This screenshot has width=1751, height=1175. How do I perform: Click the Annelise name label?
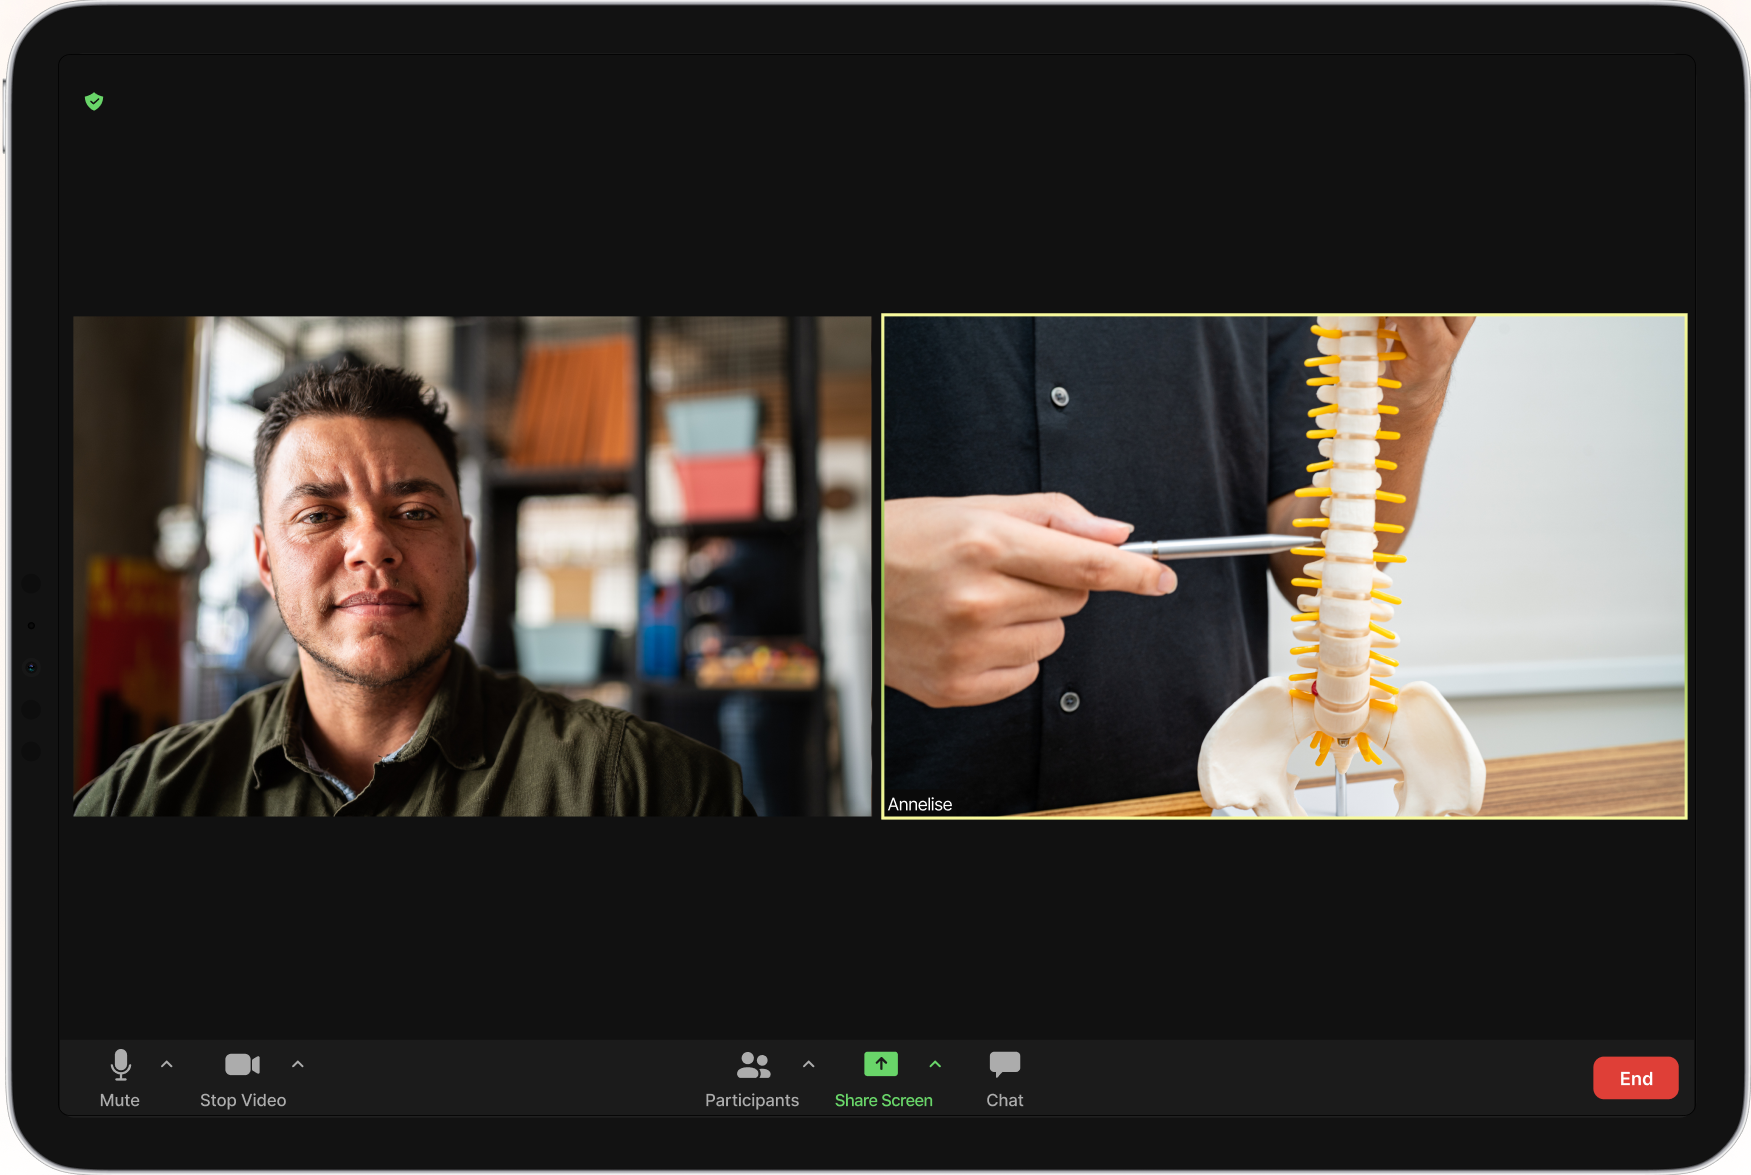point(920,804)
